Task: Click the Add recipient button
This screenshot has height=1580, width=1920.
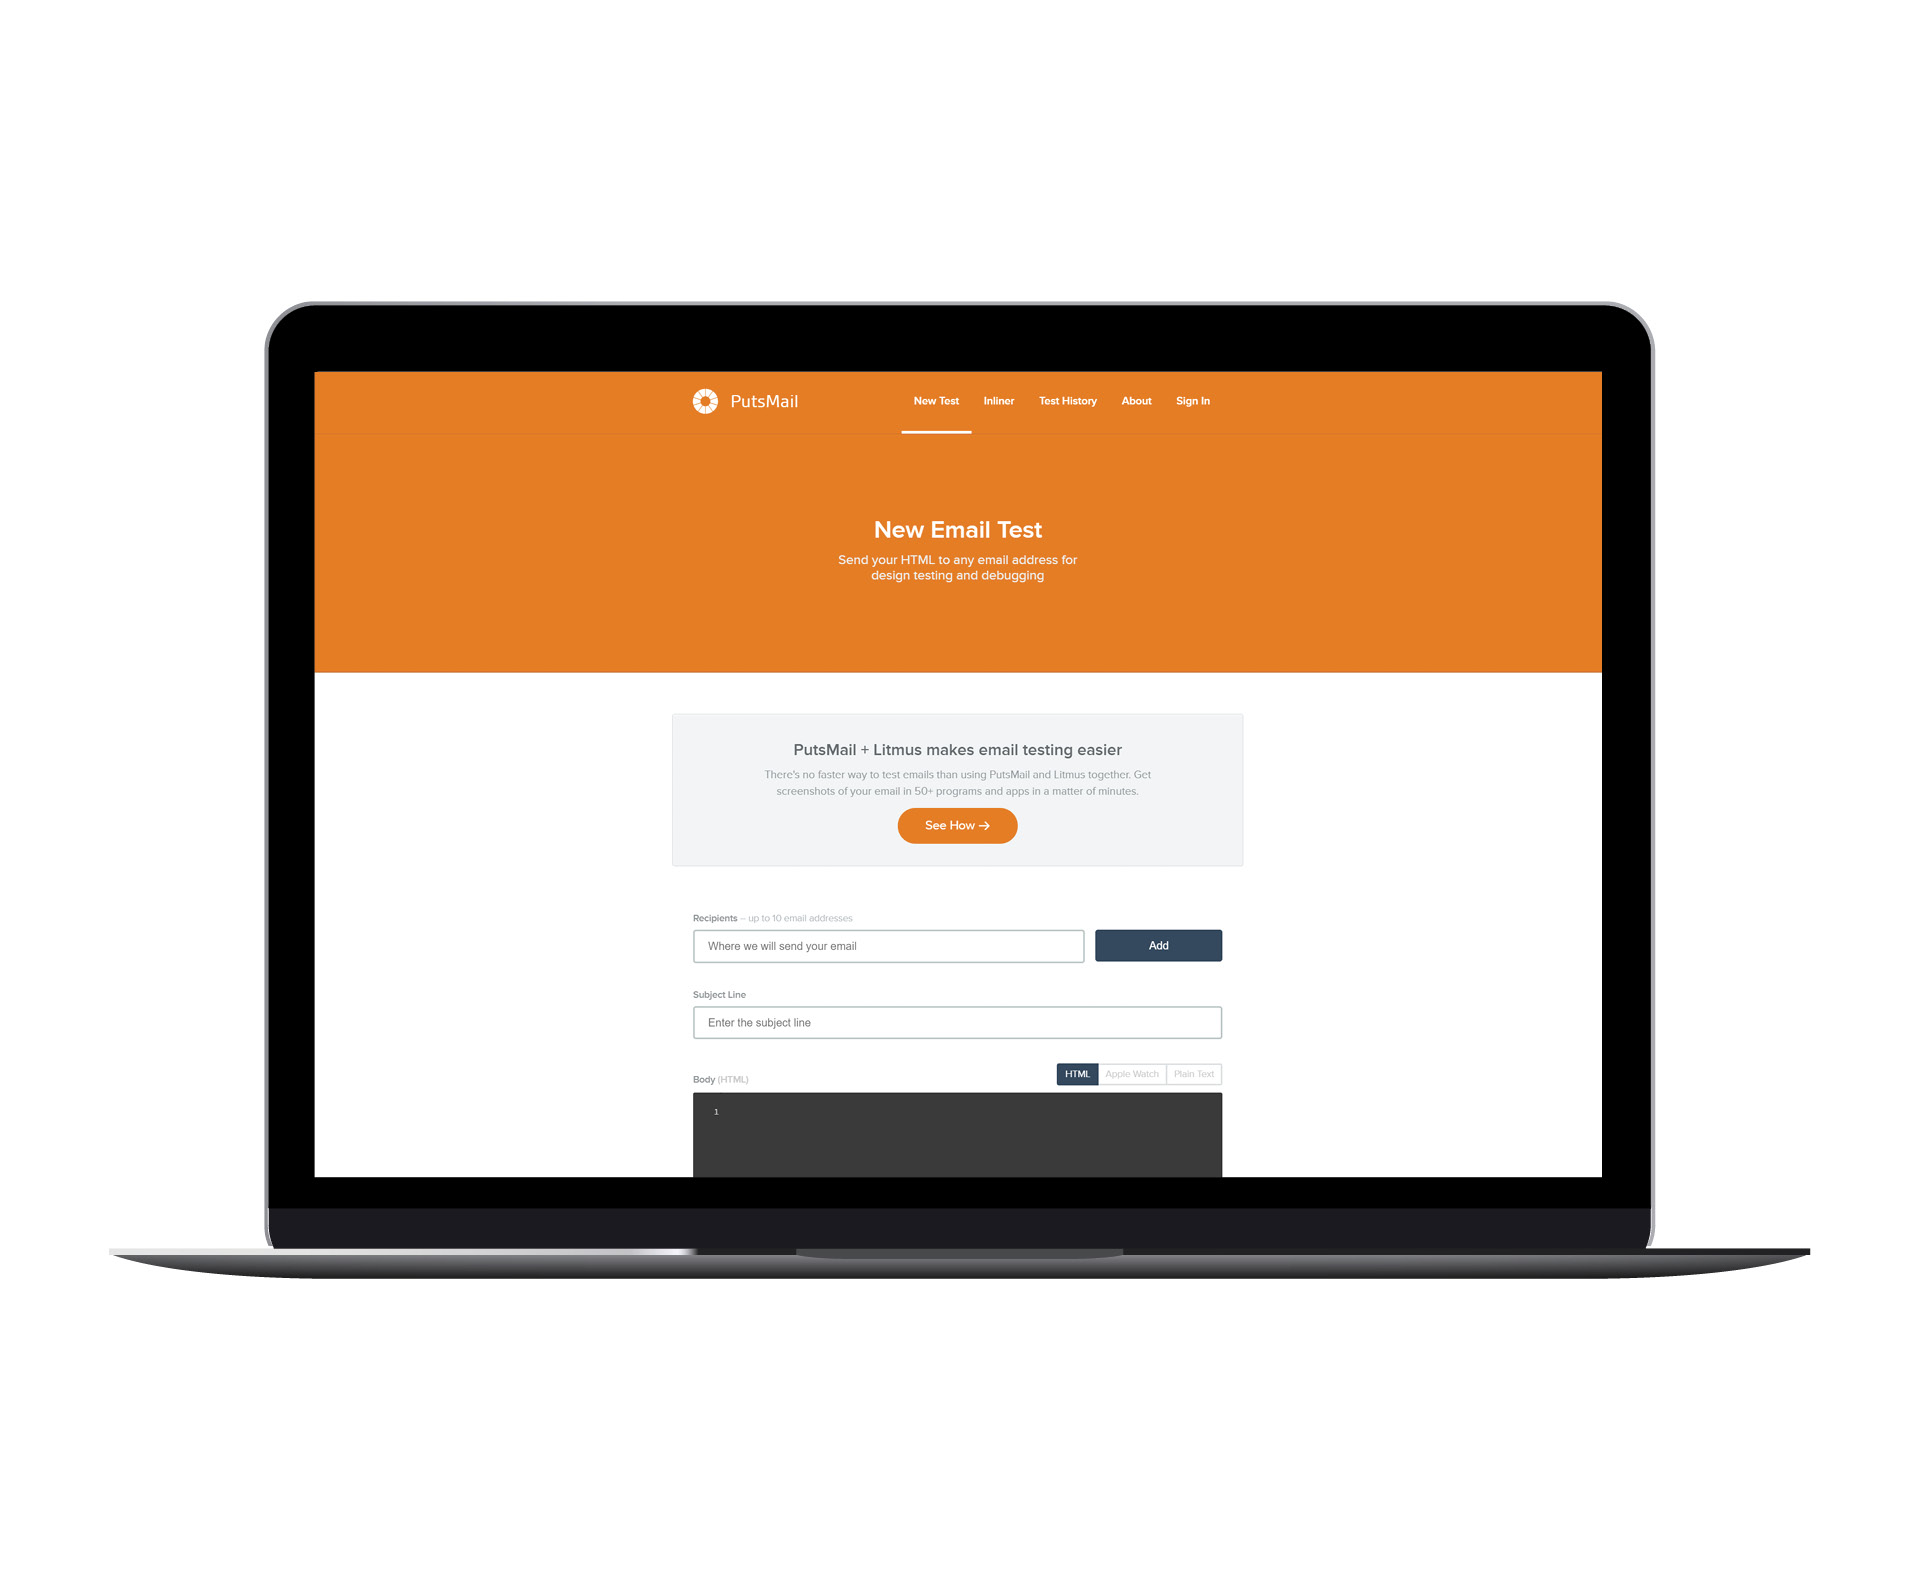Action: (1161, 945)
